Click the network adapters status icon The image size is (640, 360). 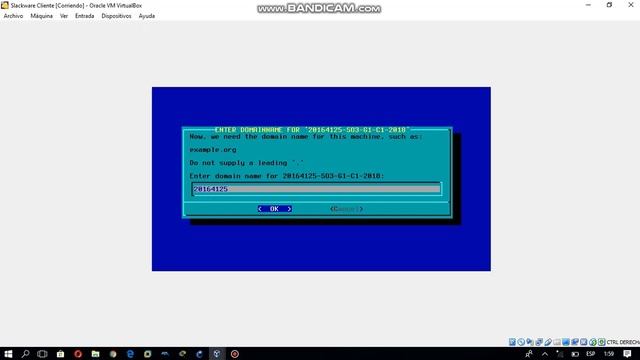[x=539, y=342]
